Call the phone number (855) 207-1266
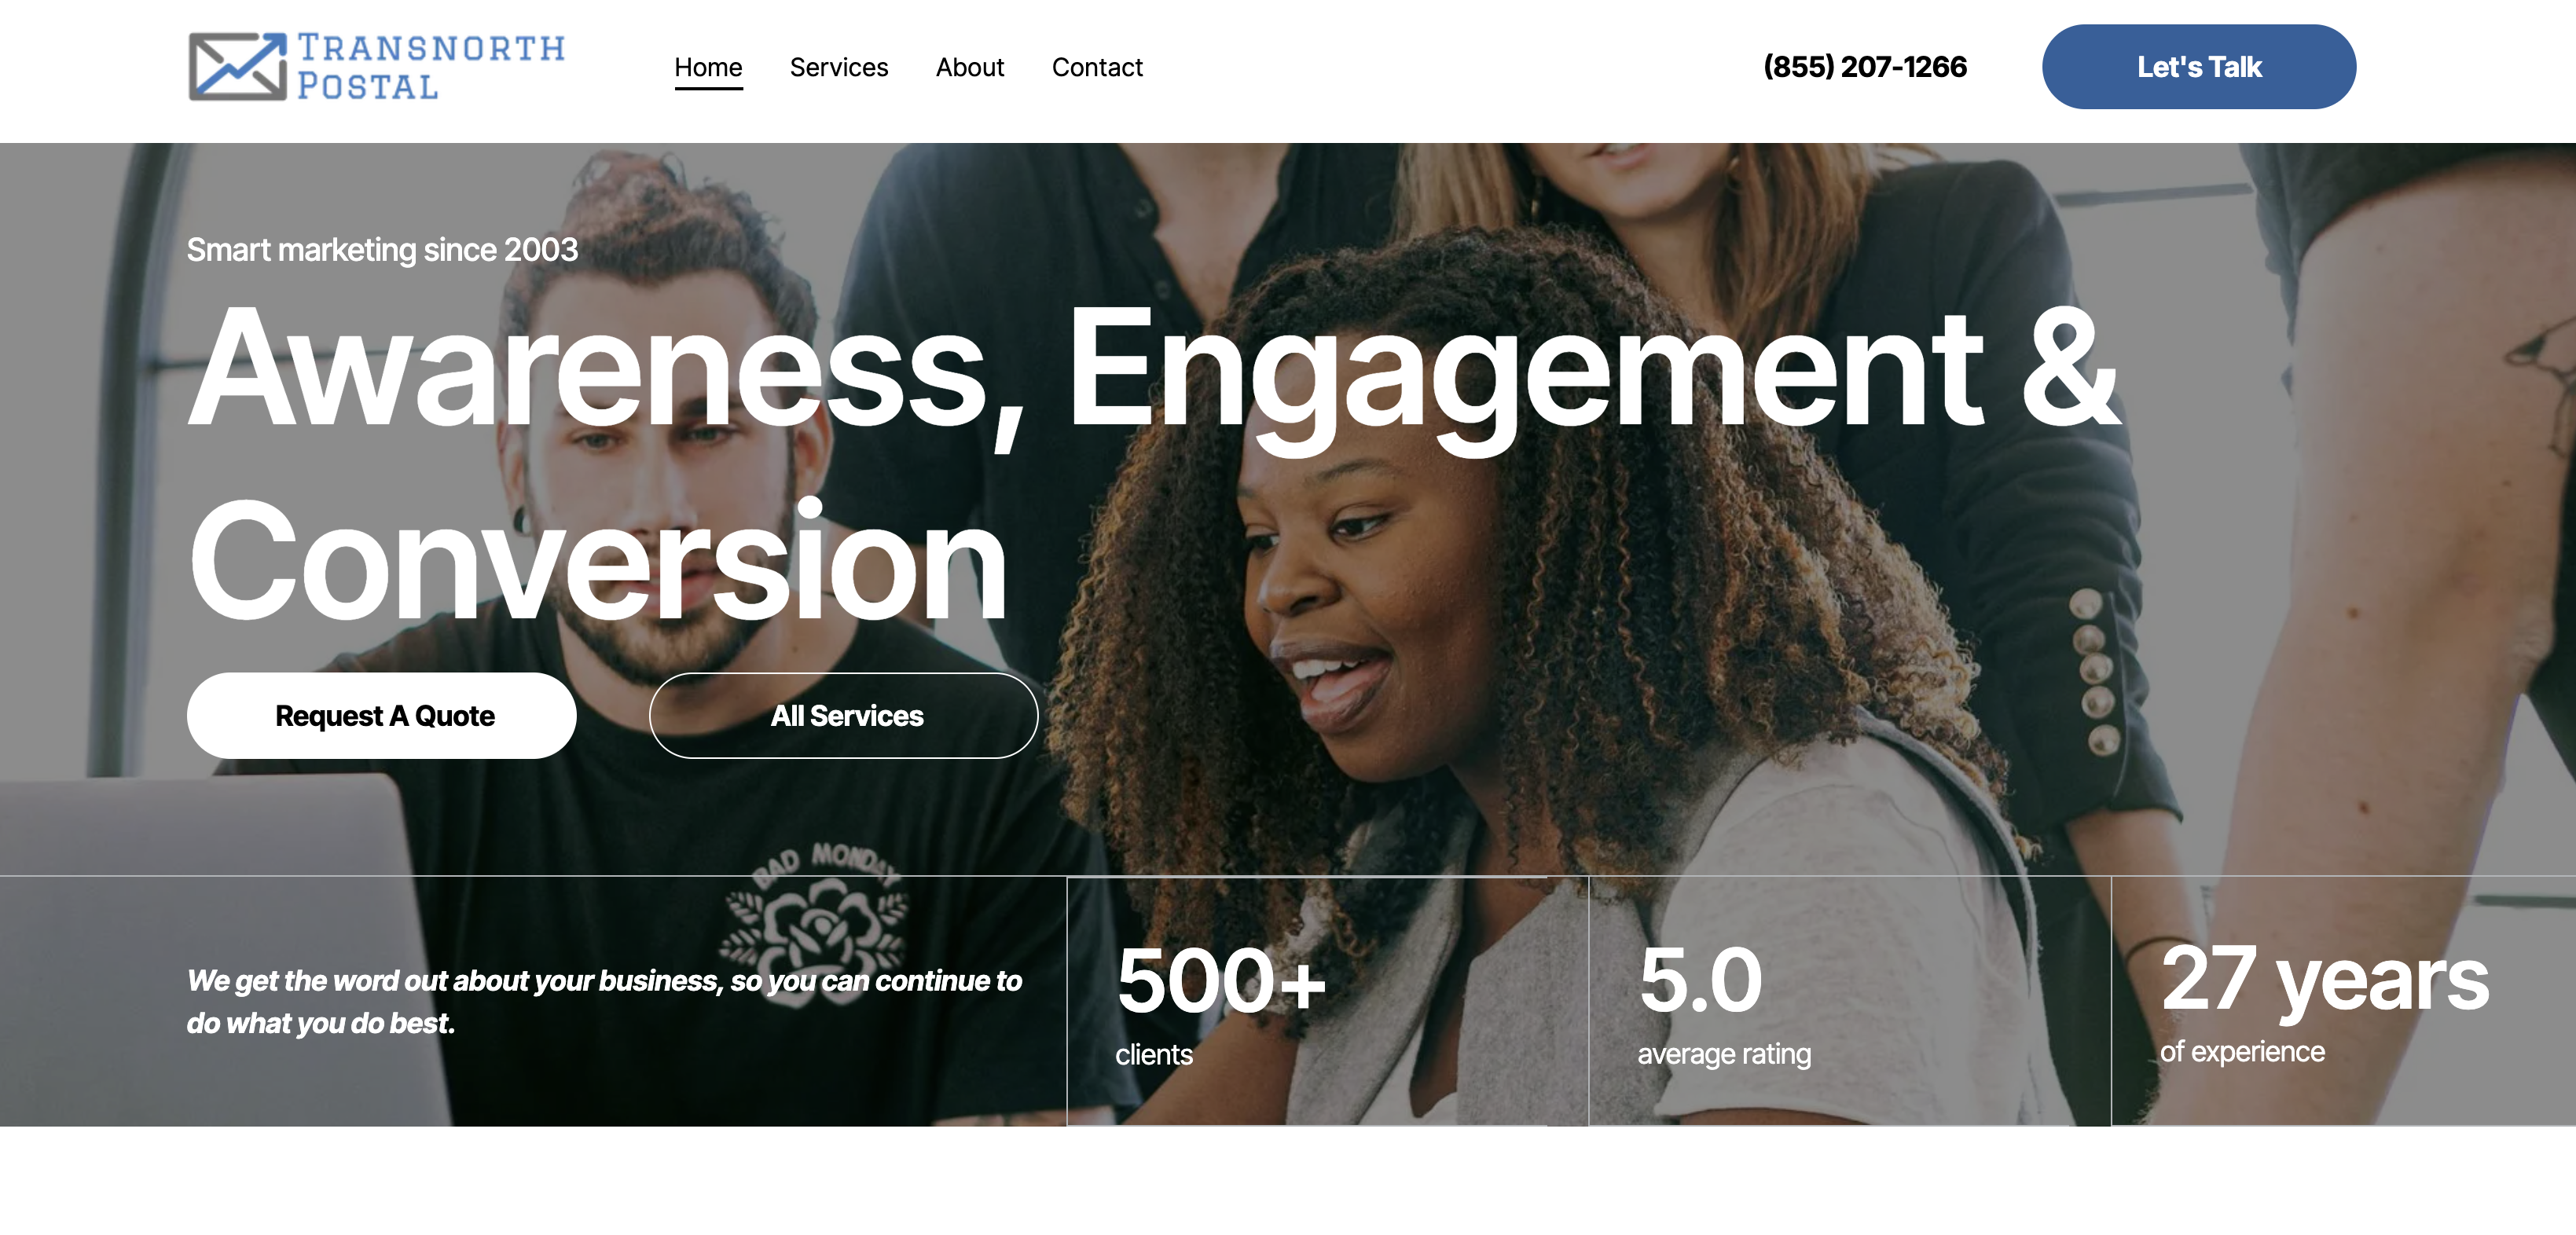 pos(1864,67)
